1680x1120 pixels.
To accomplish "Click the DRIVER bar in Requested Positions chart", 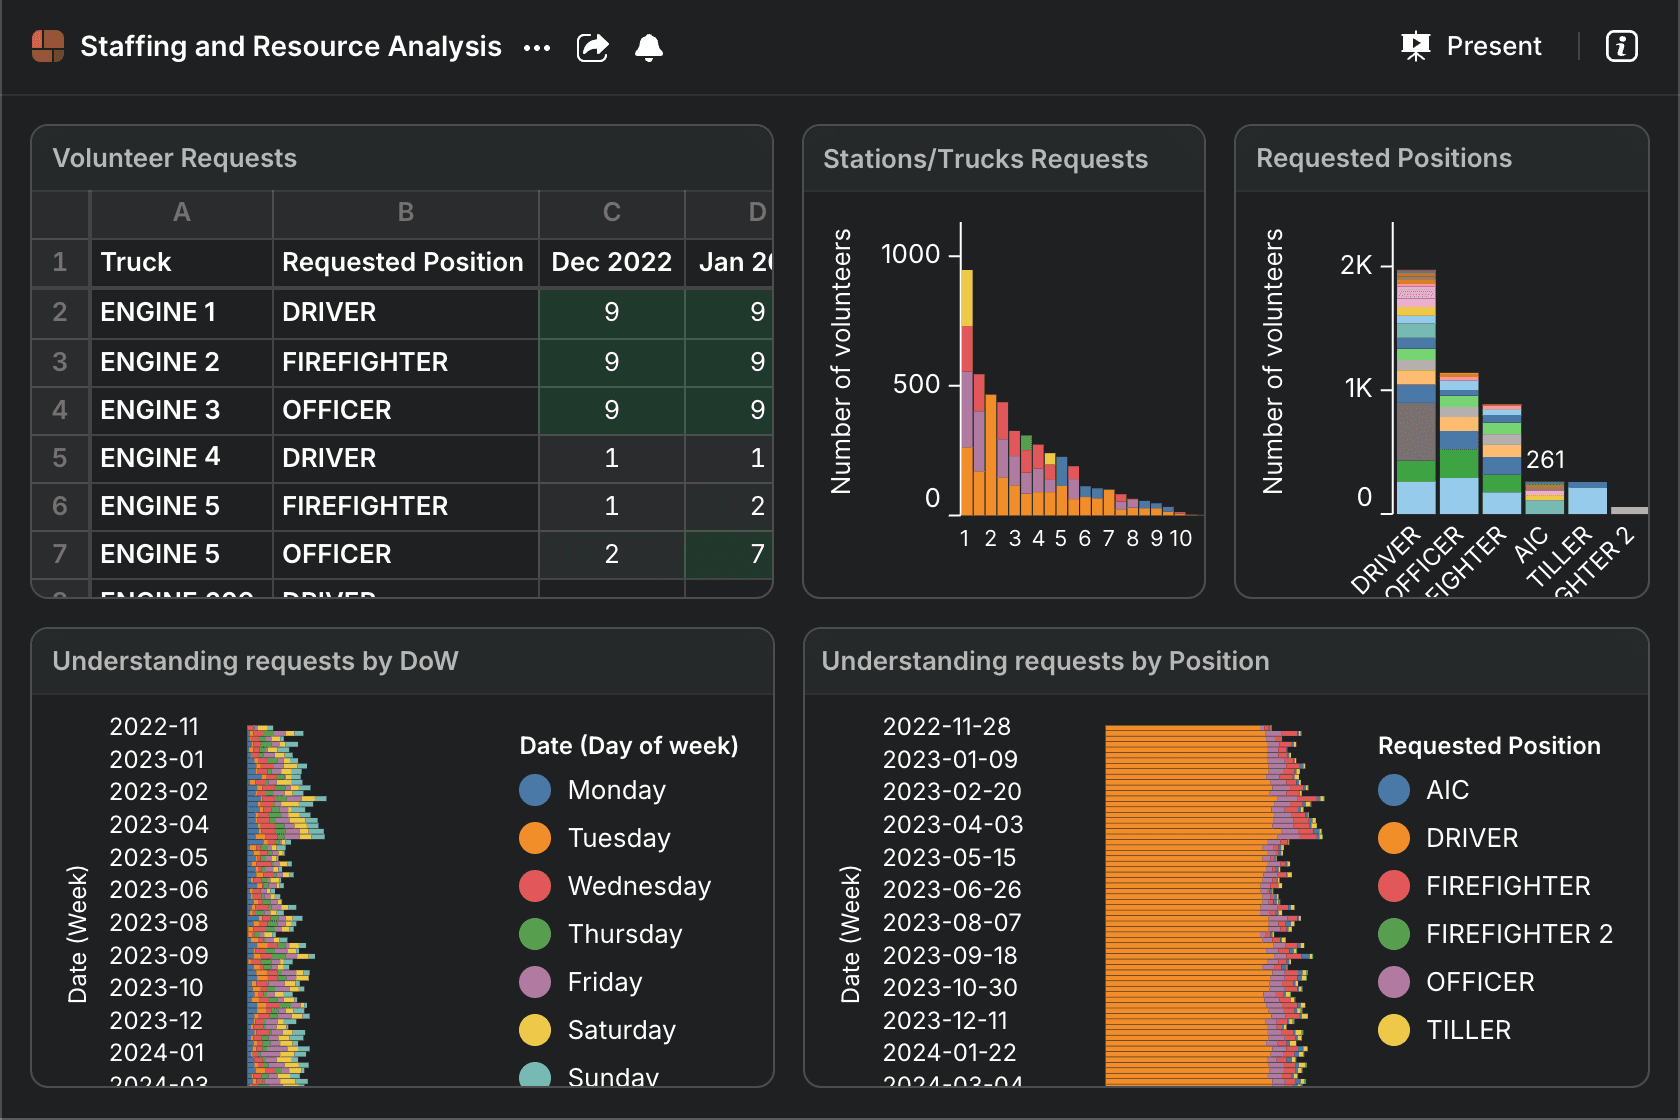I will pyautogui.click(x=1416, y=391).
